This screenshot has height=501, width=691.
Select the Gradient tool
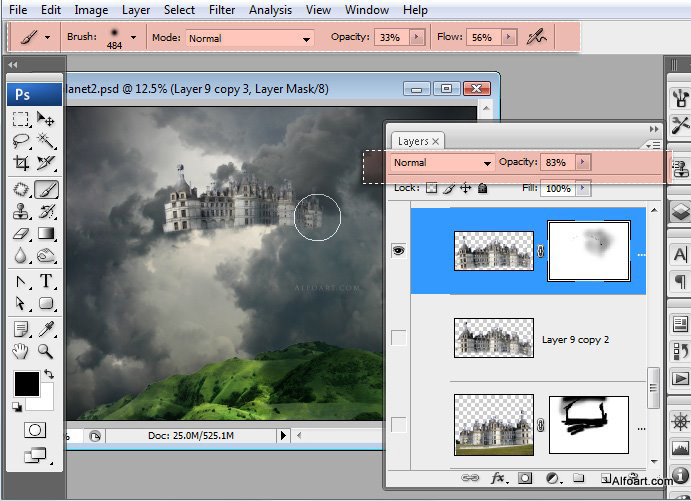pos(46,233)
